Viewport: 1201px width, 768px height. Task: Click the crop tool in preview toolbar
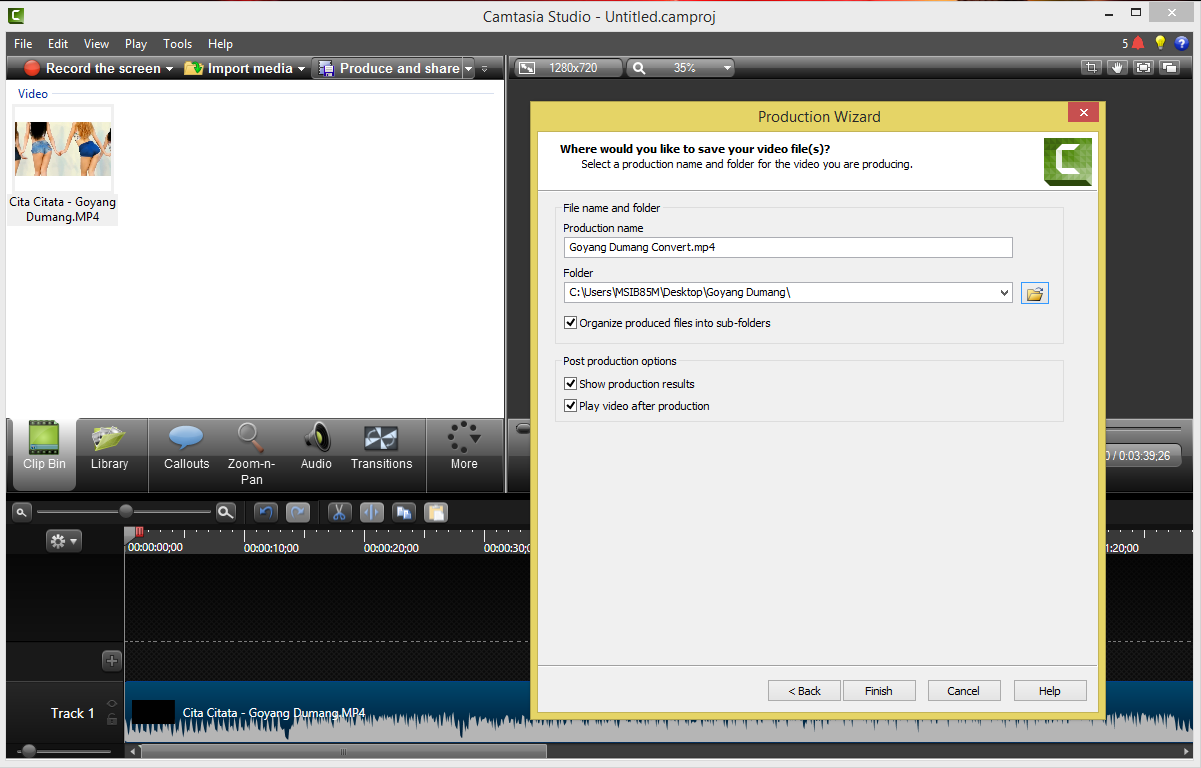1091,68
